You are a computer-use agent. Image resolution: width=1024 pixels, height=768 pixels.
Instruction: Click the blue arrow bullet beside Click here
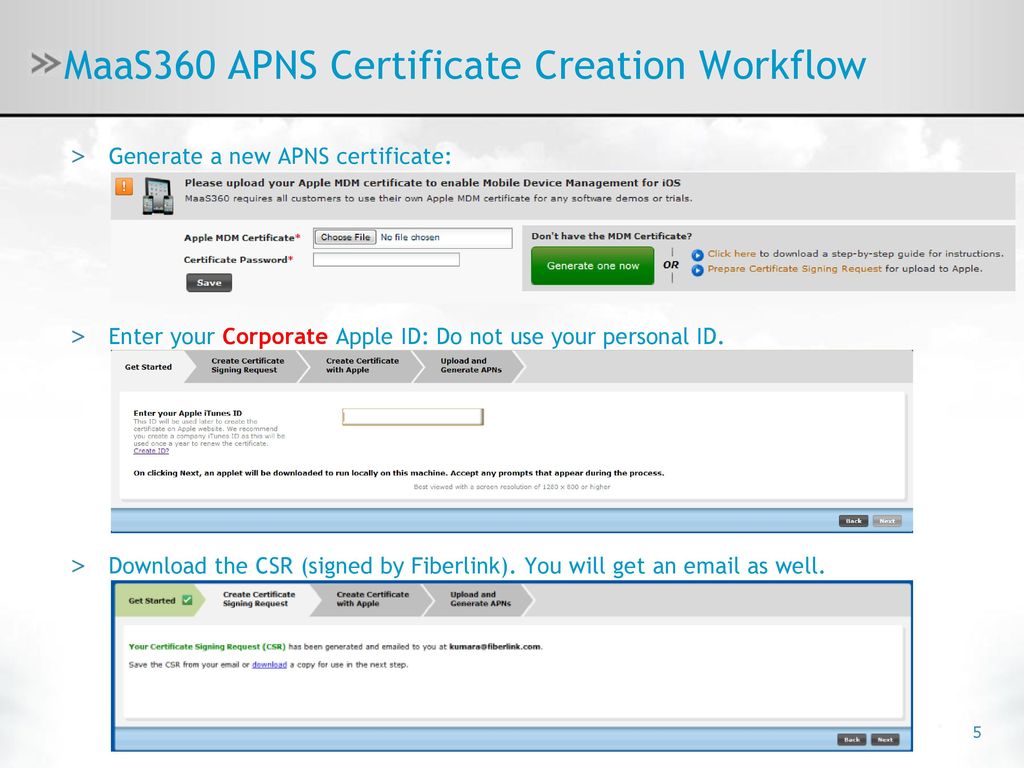point(697,255)
